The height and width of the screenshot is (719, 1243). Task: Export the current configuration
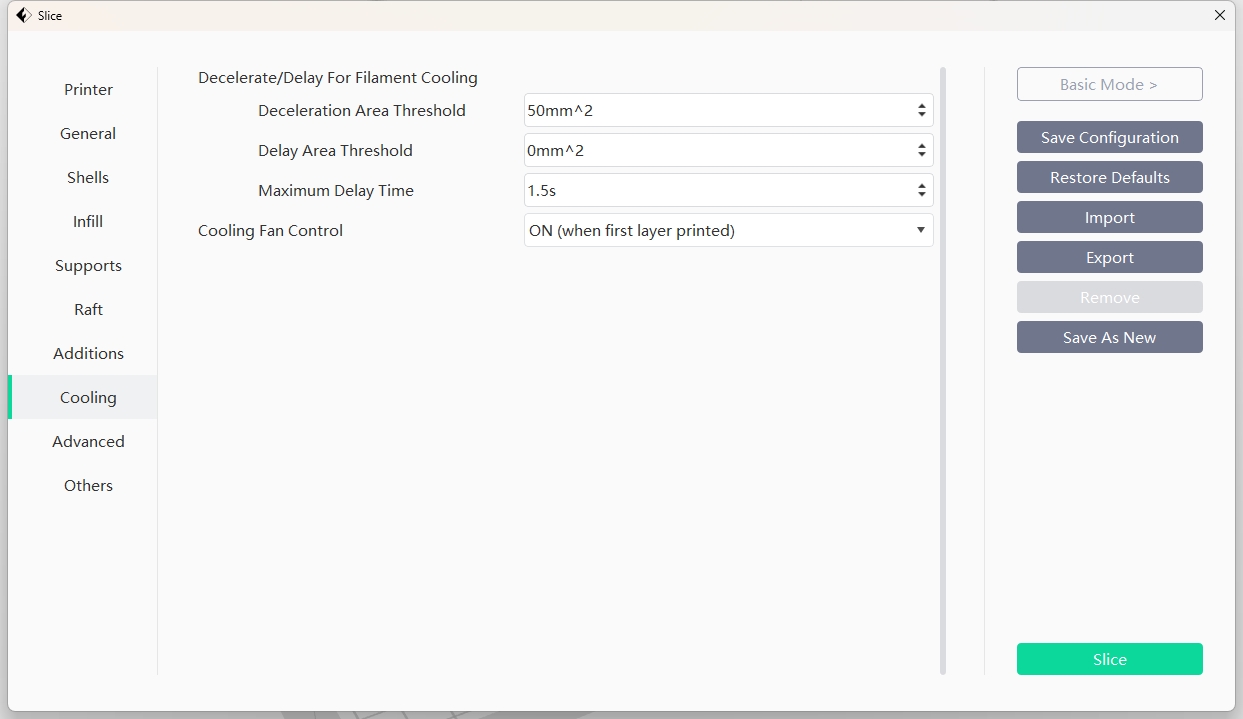pyautogui.click(x=1109, y=258)
